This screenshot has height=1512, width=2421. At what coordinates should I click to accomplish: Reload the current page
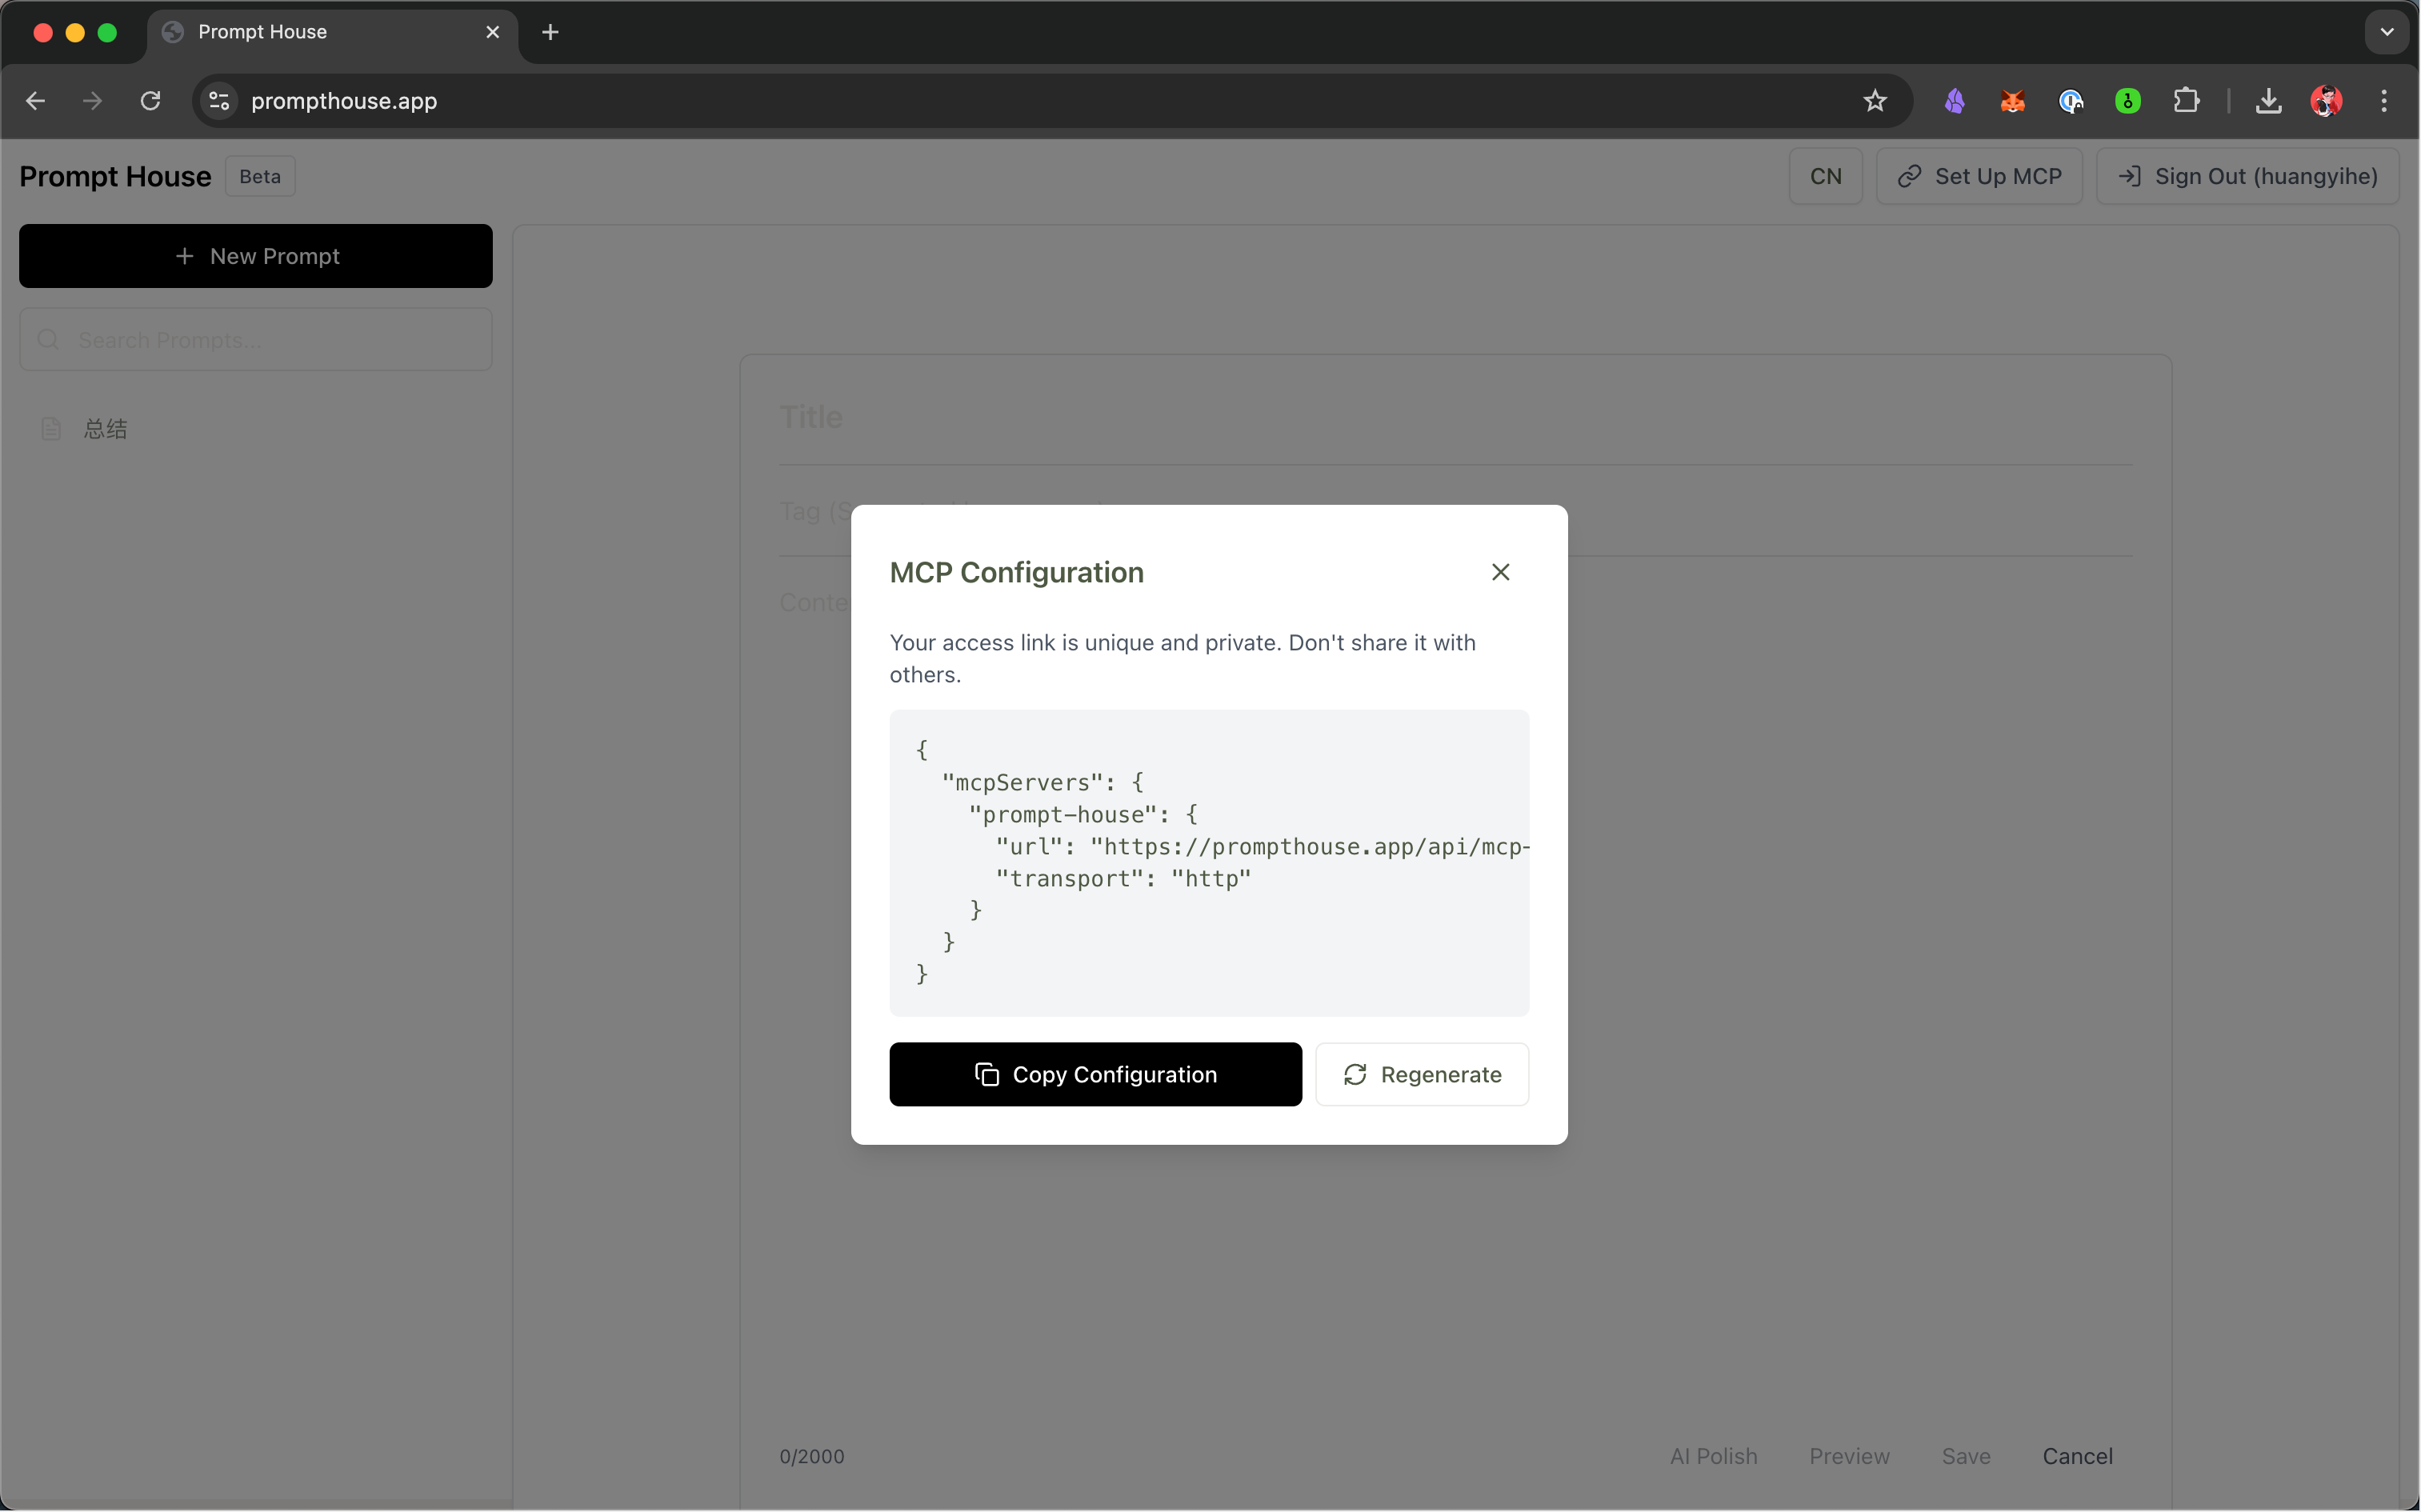click(x=150, y=101)
